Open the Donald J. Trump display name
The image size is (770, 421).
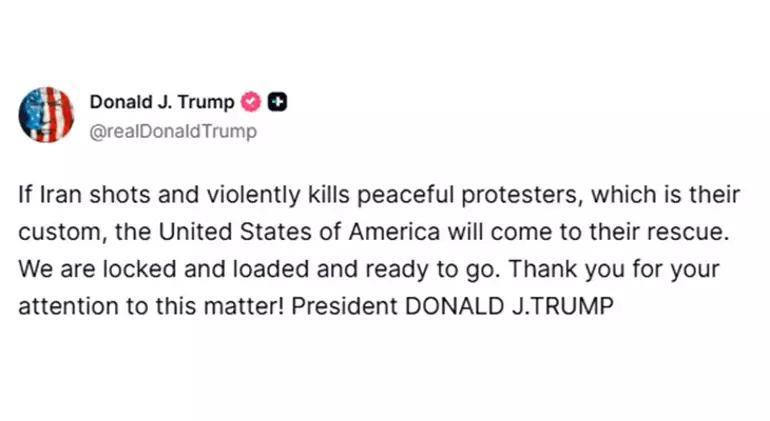162,102
